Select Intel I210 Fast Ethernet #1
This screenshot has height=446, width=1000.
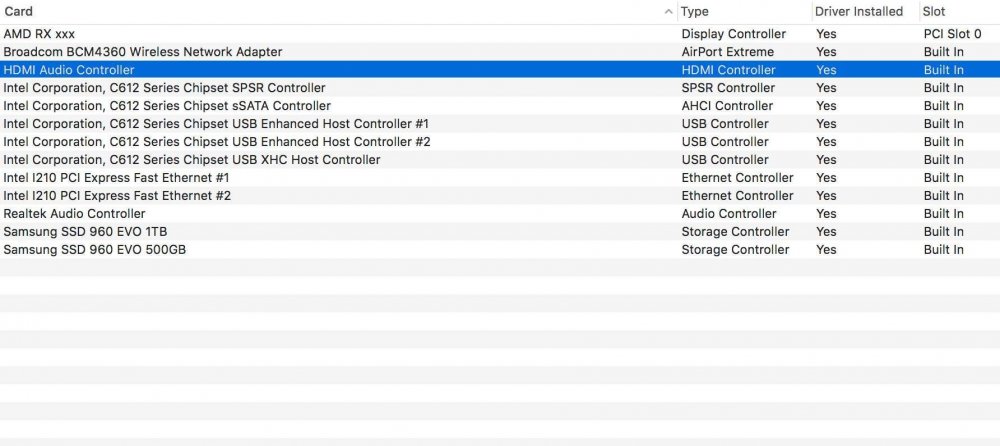(x=500, y=177)
